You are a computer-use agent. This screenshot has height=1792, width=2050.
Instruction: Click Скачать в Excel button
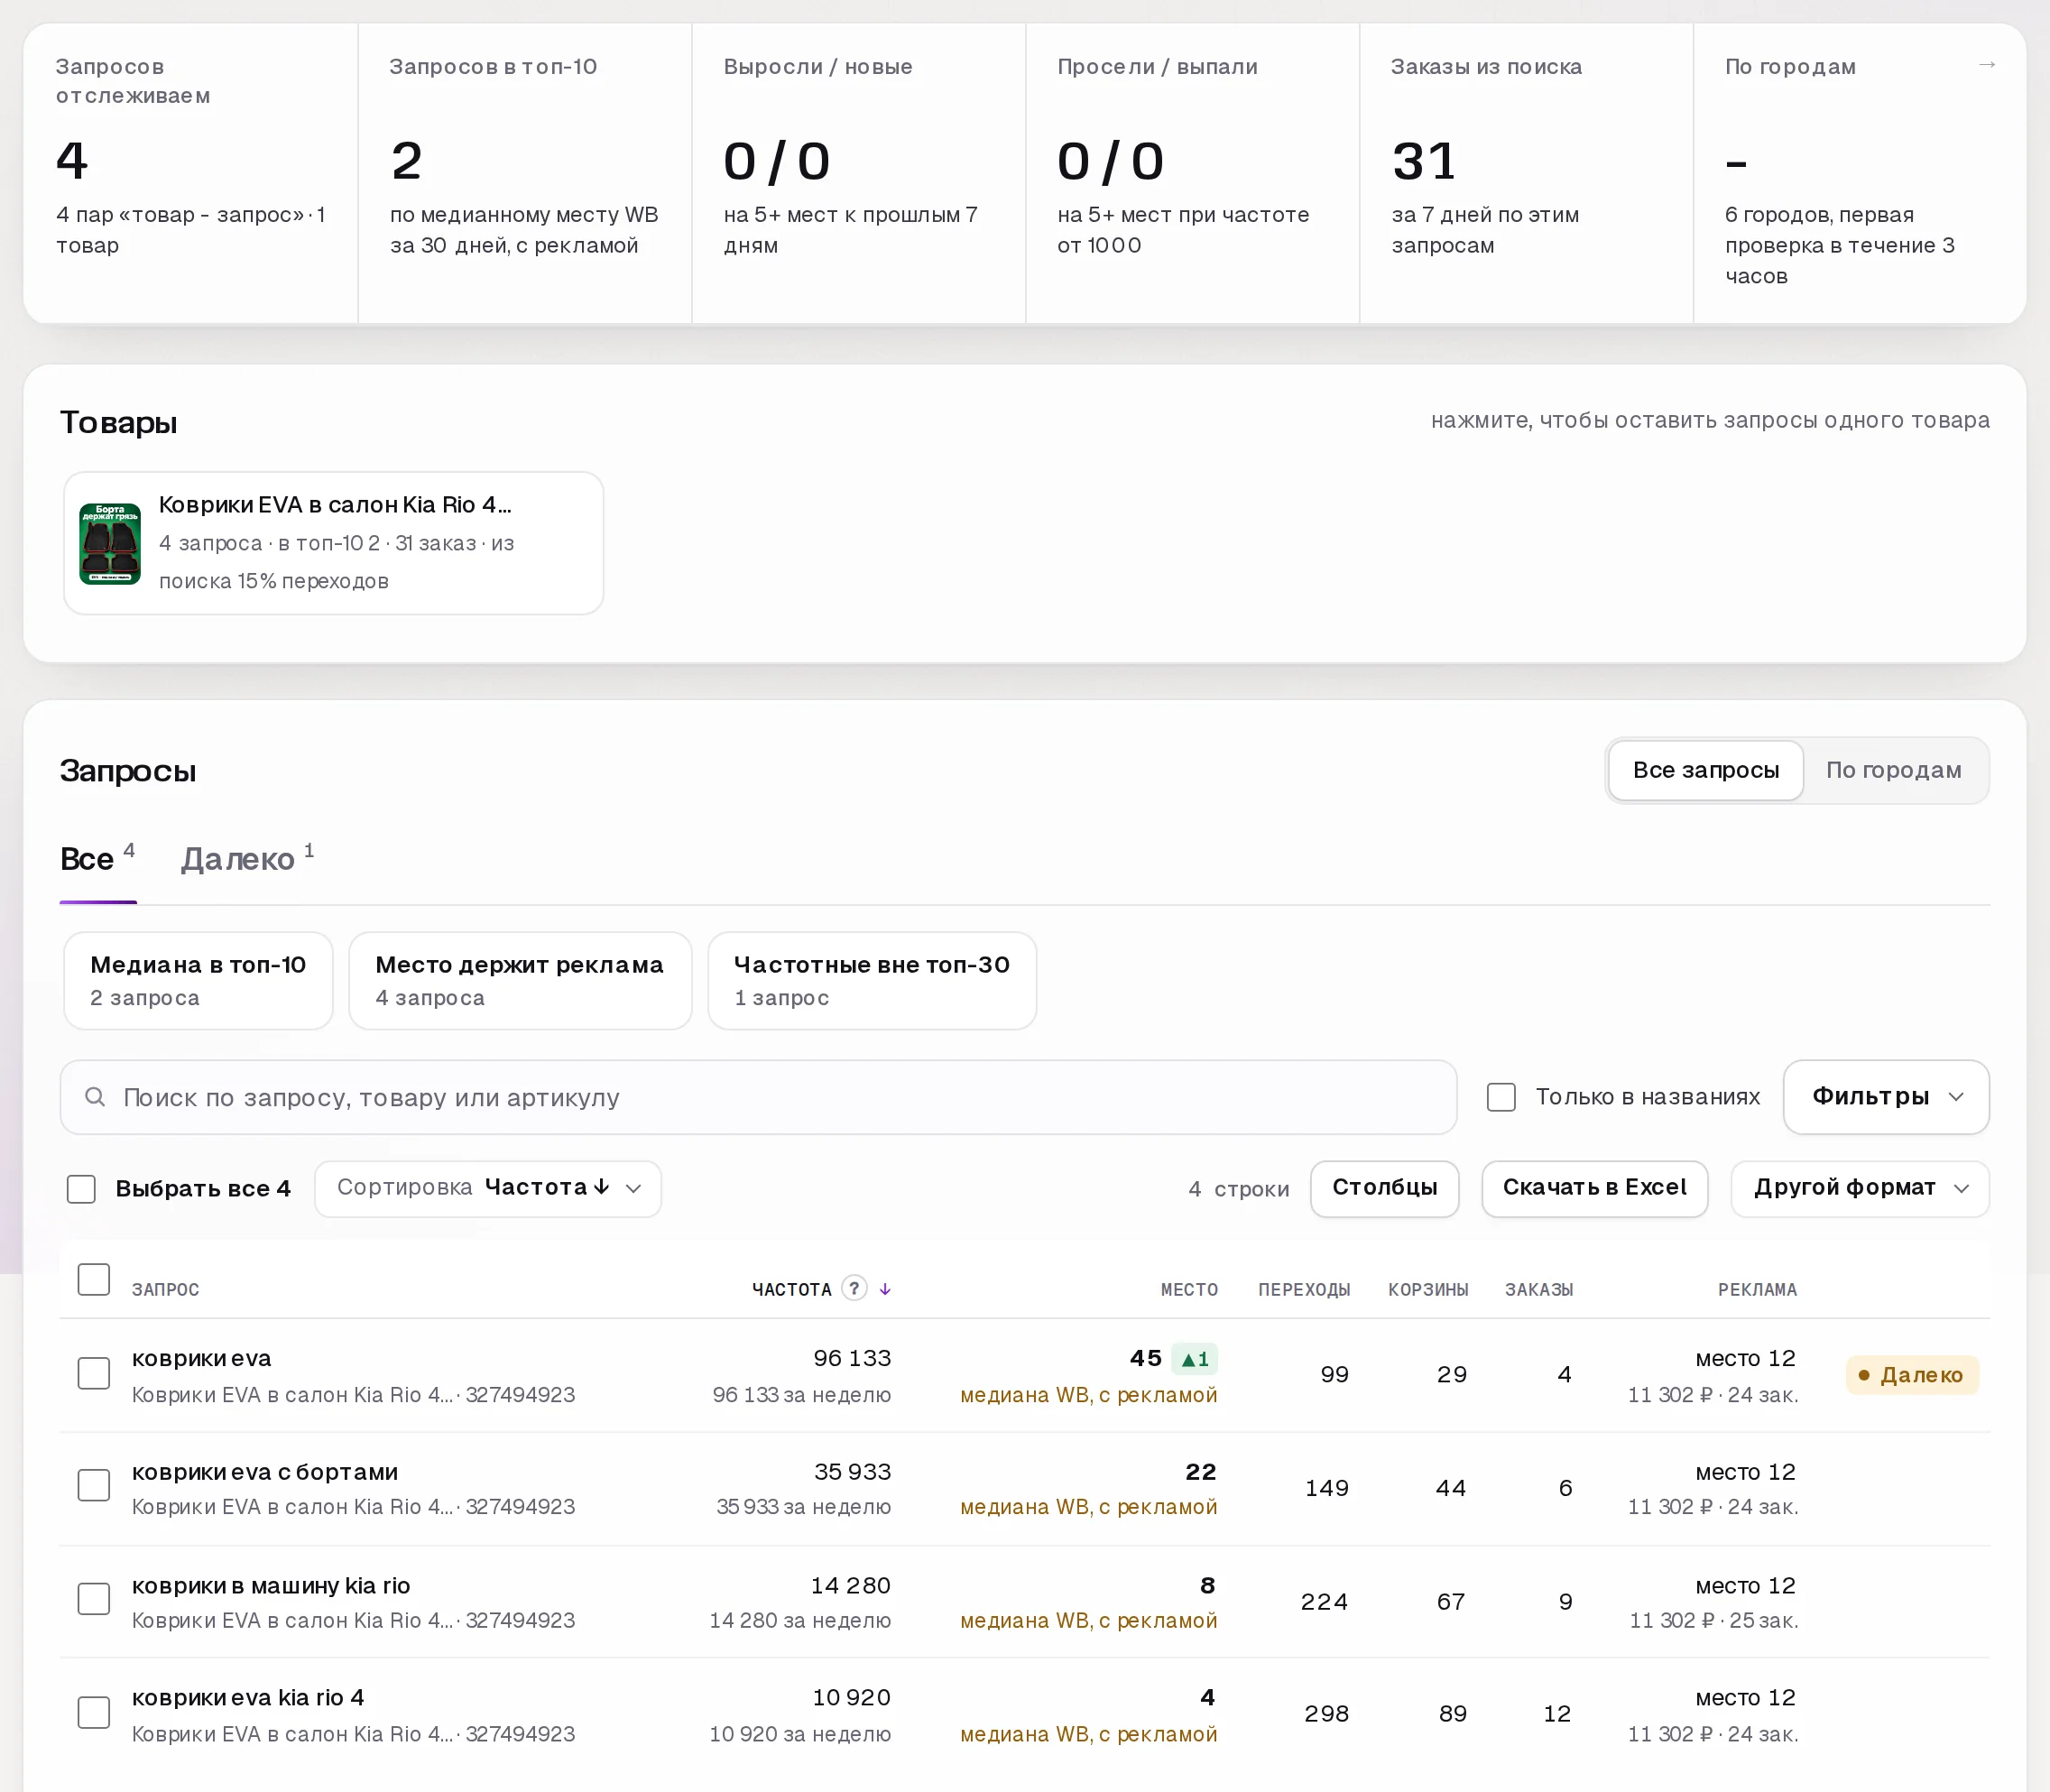click(x=1594, y=1188)
